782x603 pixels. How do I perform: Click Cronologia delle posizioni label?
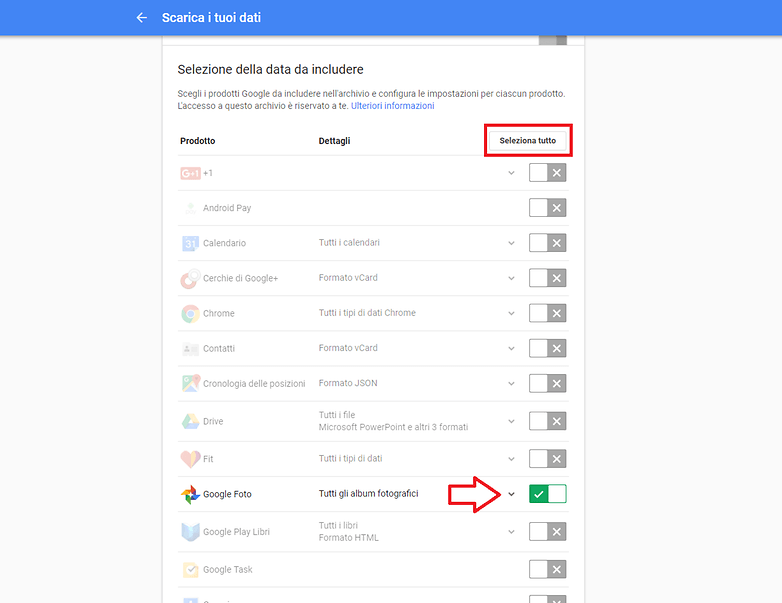[254, 384]
